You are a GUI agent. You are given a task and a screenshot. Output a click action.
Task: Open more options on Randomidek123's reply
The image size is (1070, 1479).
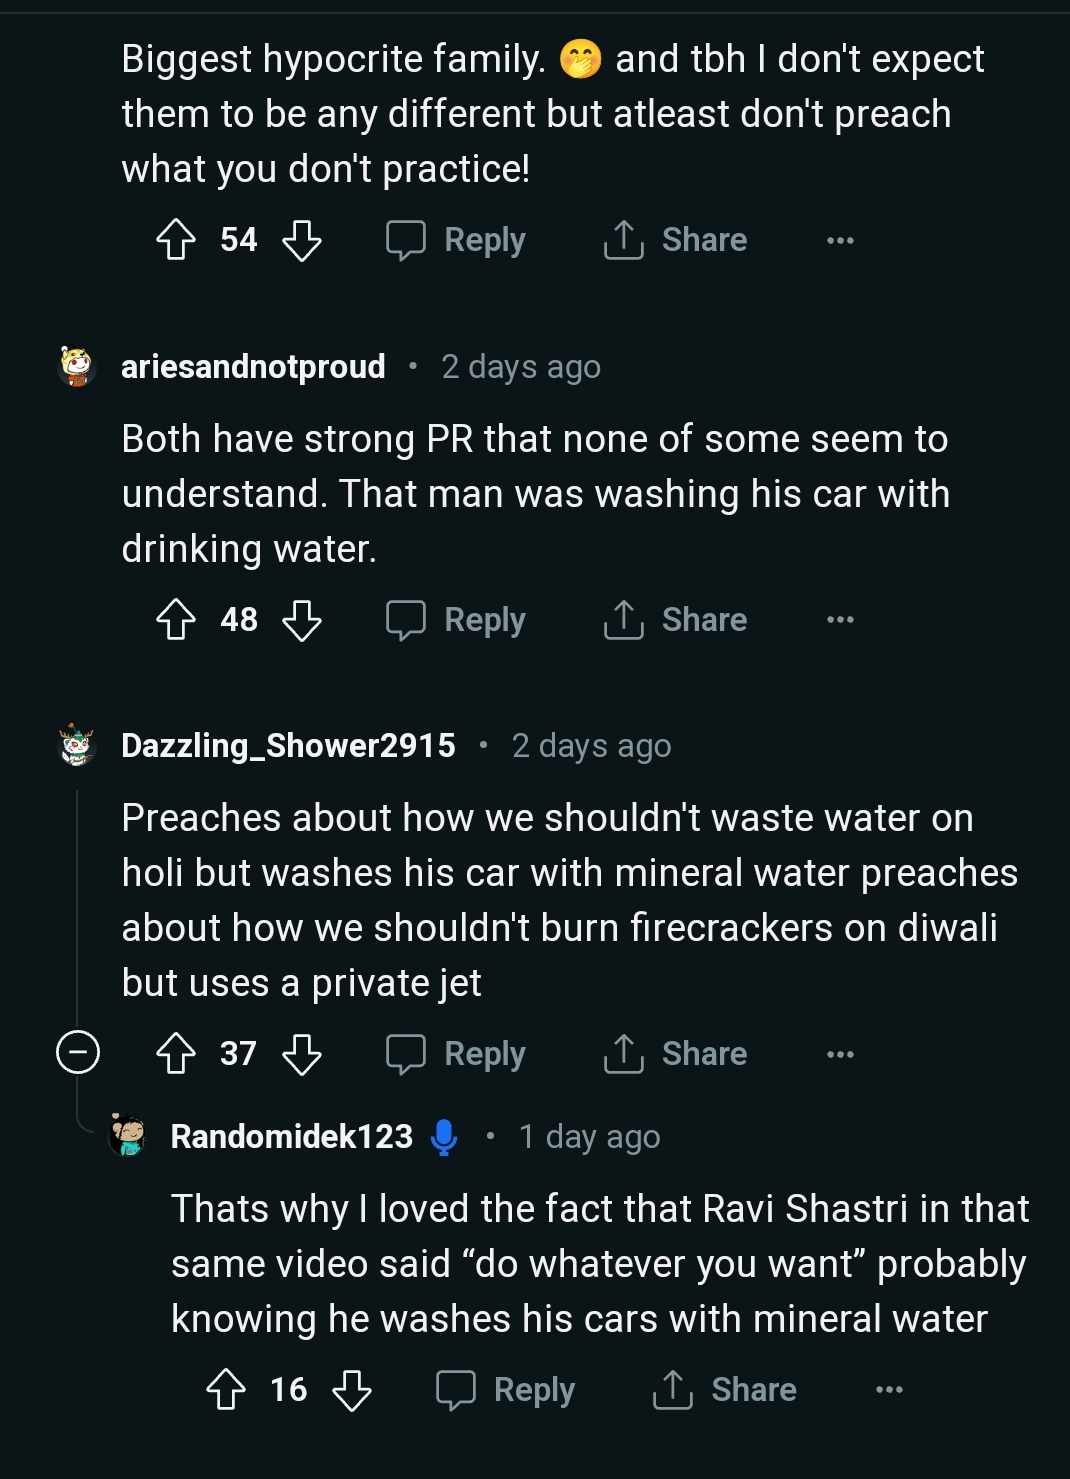pos(889,1390)
